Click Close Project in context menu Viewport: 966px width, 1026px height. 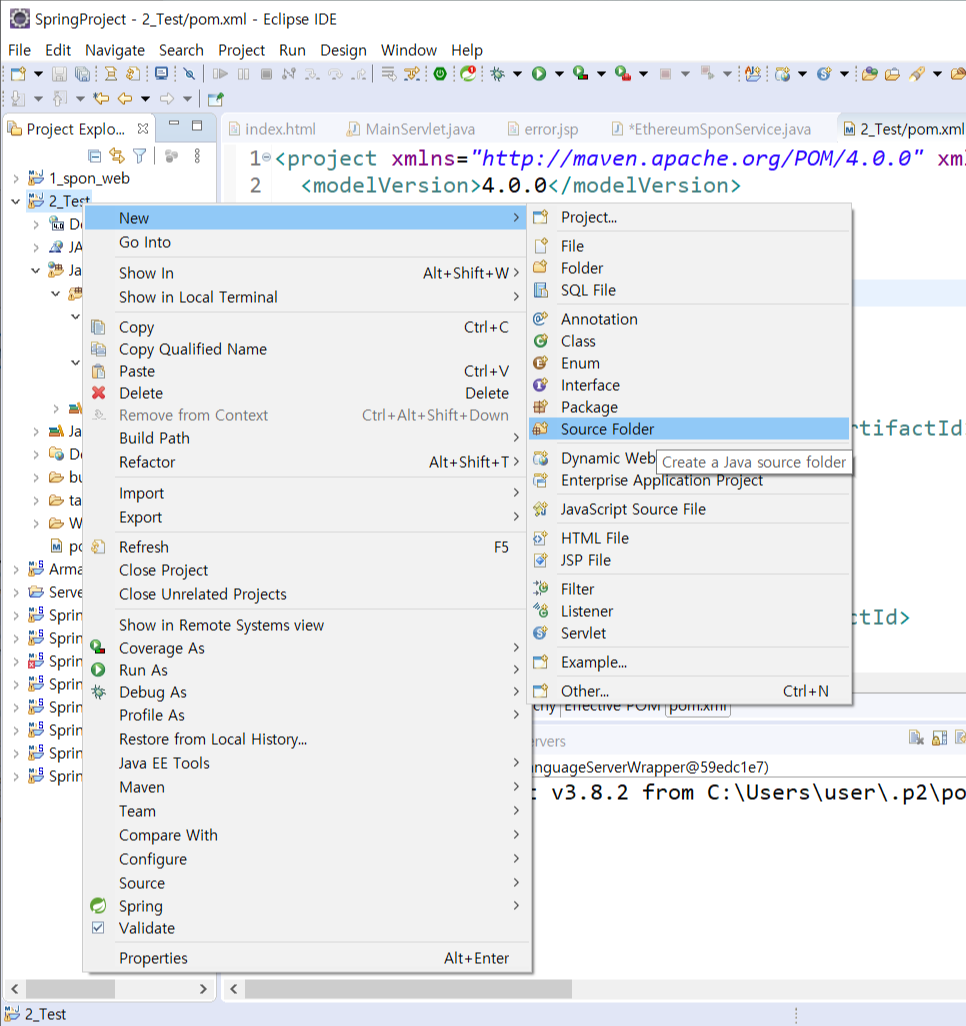(x=306, y=571)
